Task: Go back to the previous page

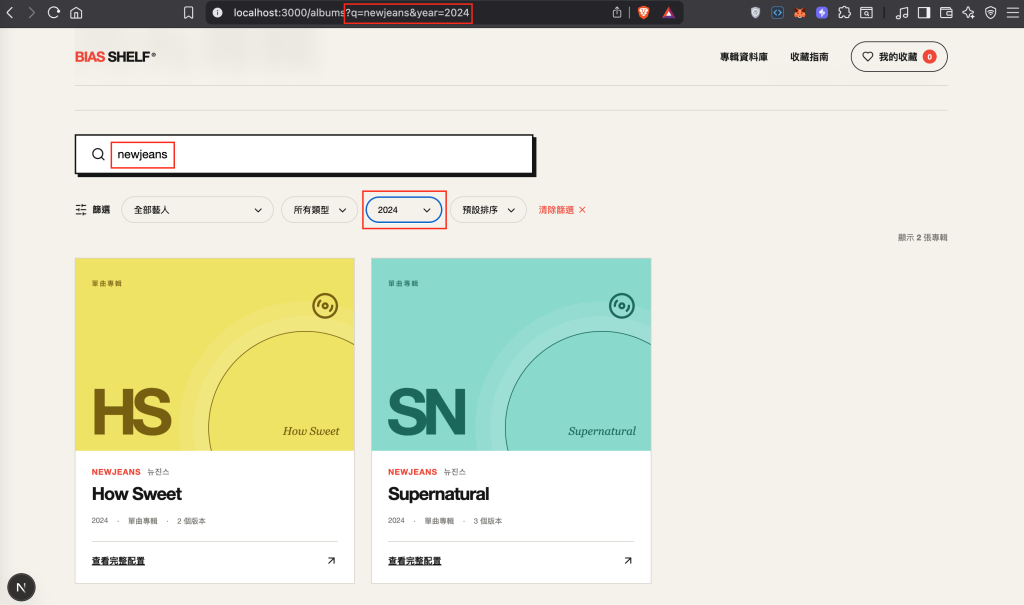Action: point(10,12)
